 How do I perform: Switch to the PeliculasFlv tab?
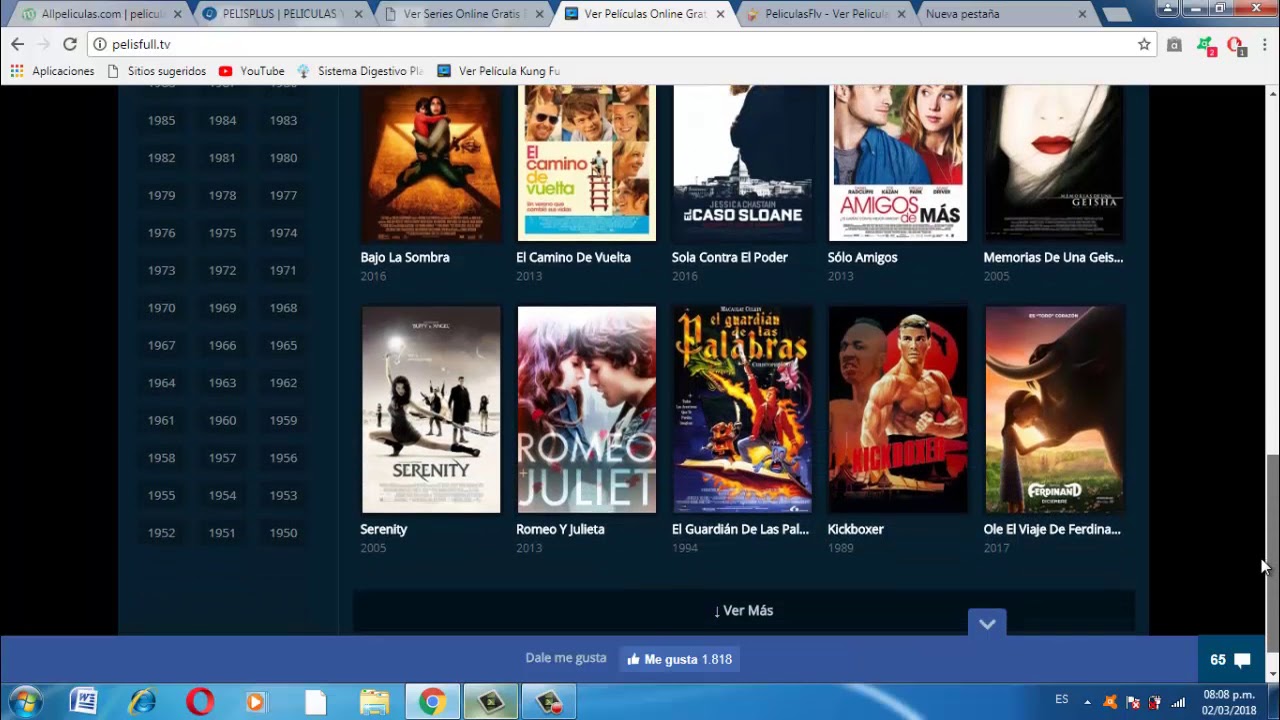pyautogui.click(x=820, y=14)
